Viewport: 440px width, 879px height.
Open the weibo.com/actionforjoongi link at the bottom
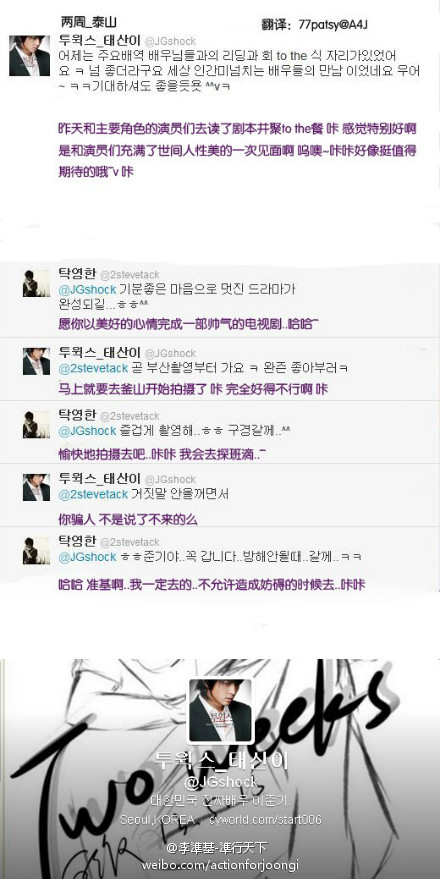point(220,864)
